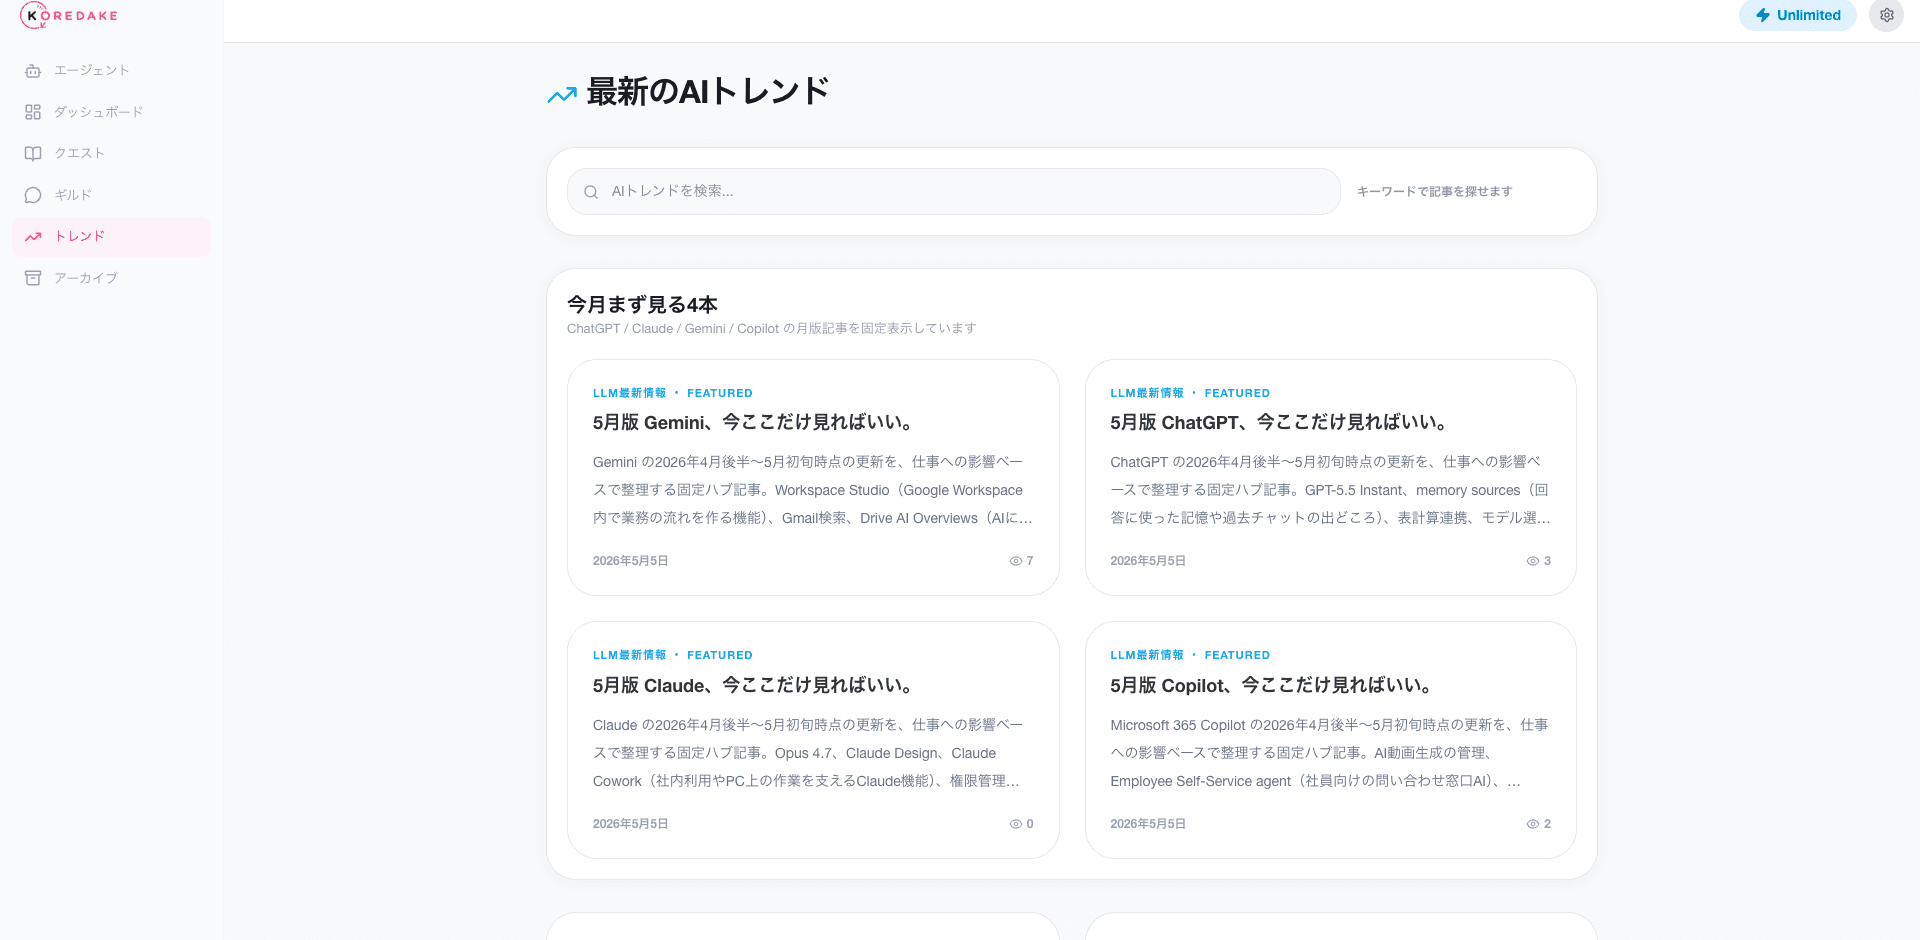This screenshot has height=940, width=1920.
Task: Open article 5月版 Gemini、今ここだけ見ればいい。
Action: [752, 422]
